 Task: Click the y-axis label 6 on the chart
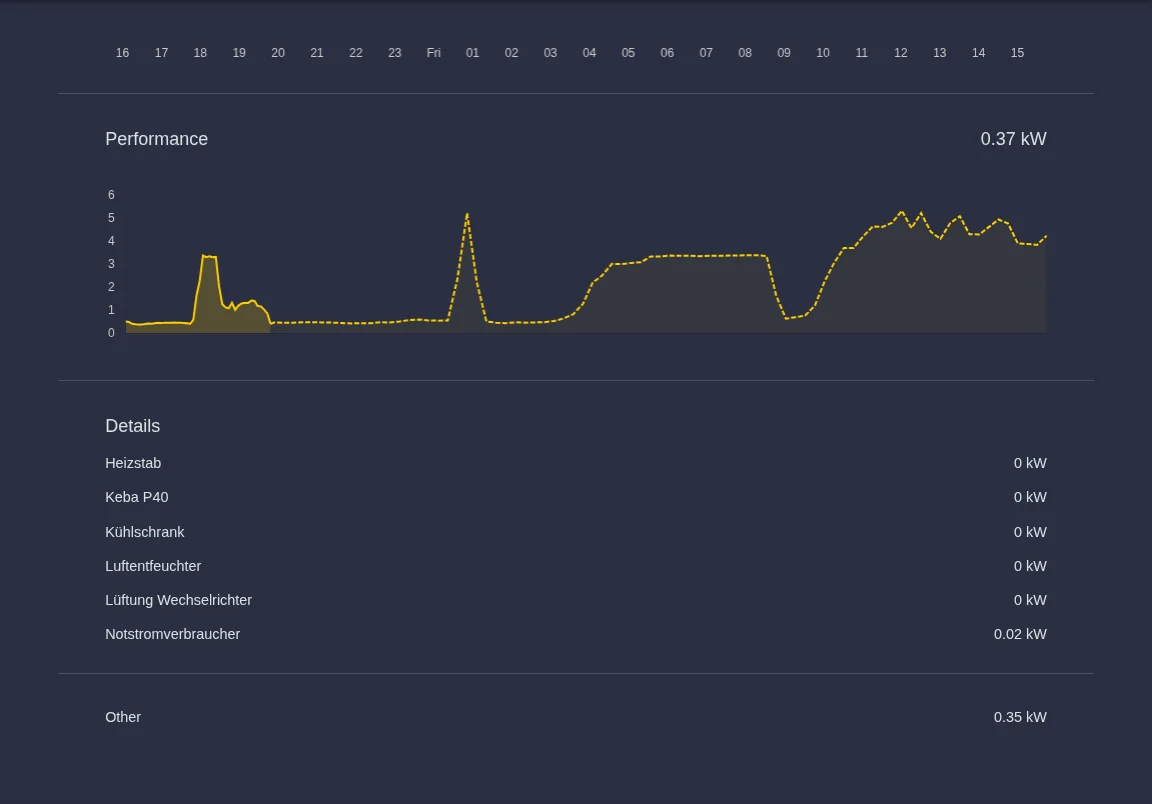112,195
